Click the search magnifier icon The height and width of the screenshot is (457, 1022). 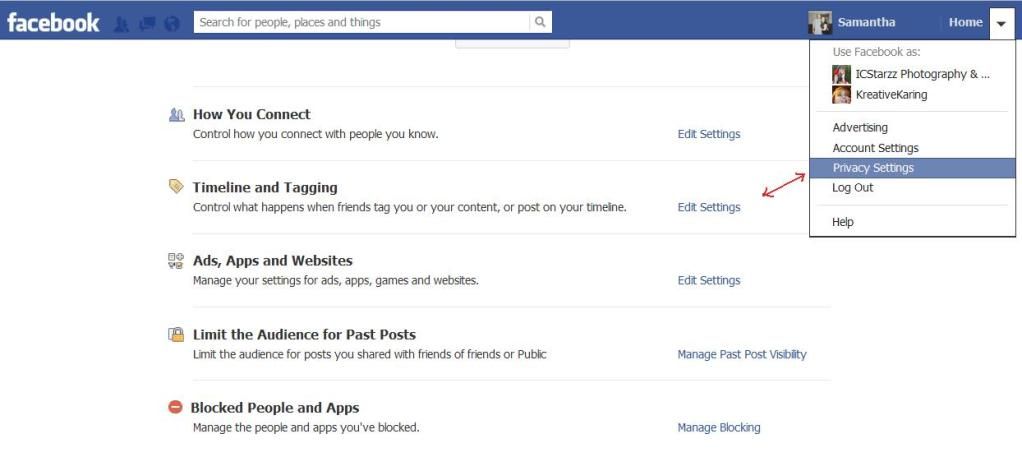point(540,22)
